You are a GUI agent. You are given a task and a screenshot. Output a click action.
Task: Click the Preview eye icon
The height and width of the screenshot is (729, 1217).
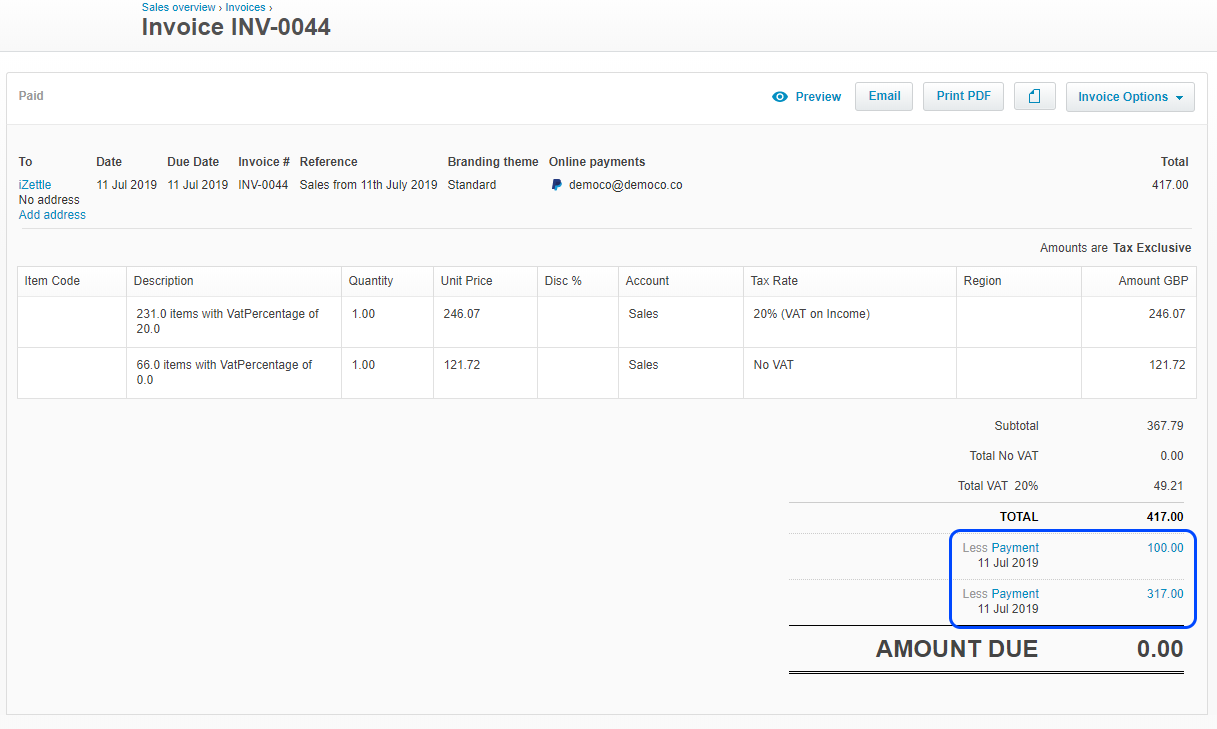click(x=781, y=97)
